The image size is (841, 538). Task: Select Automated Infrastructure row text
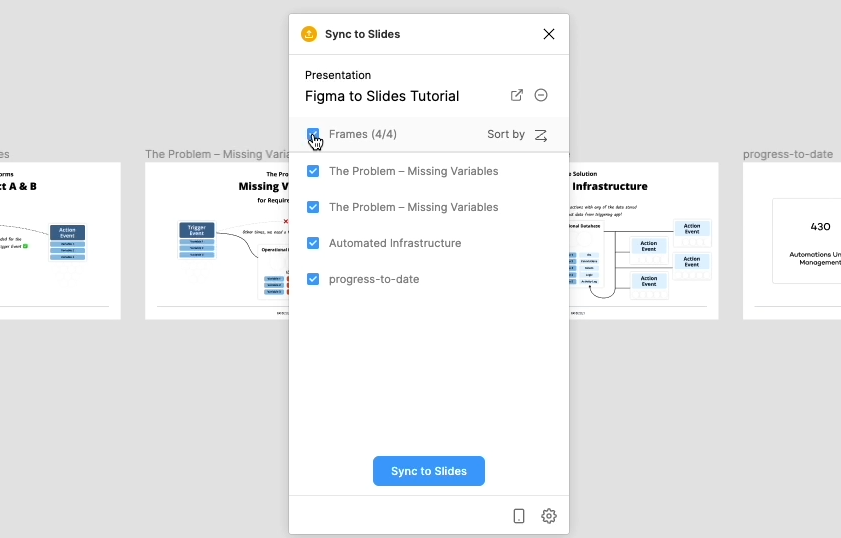coord(395,243)
